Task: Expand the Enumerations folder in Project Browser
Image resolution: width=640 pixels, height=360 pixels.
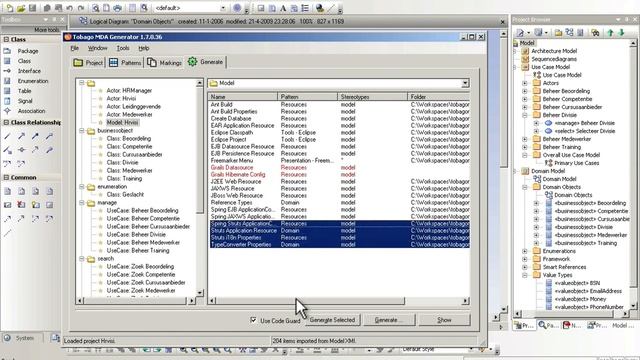Action: pyautogui.click(x=525, y=251)
